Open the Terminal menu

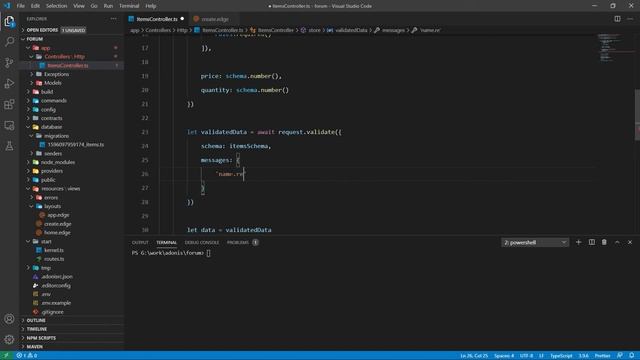(x=129, y=6)
